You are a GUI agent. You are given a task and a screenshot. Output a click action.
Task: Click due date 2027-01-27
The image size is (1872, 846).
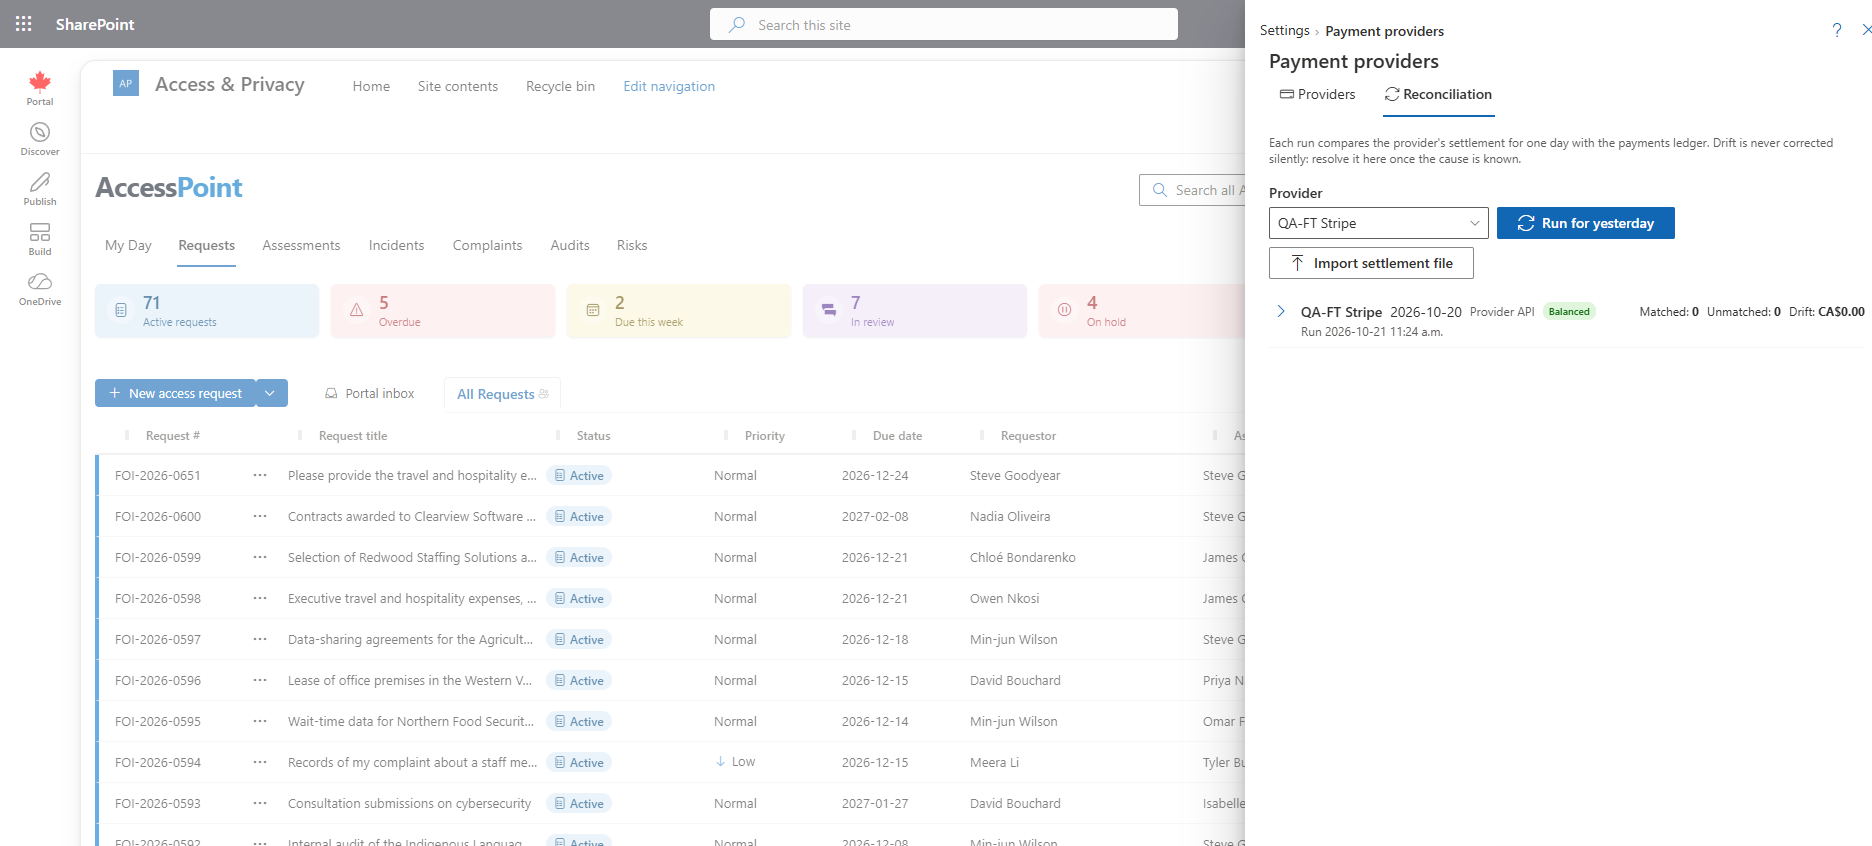pos(875,803)
